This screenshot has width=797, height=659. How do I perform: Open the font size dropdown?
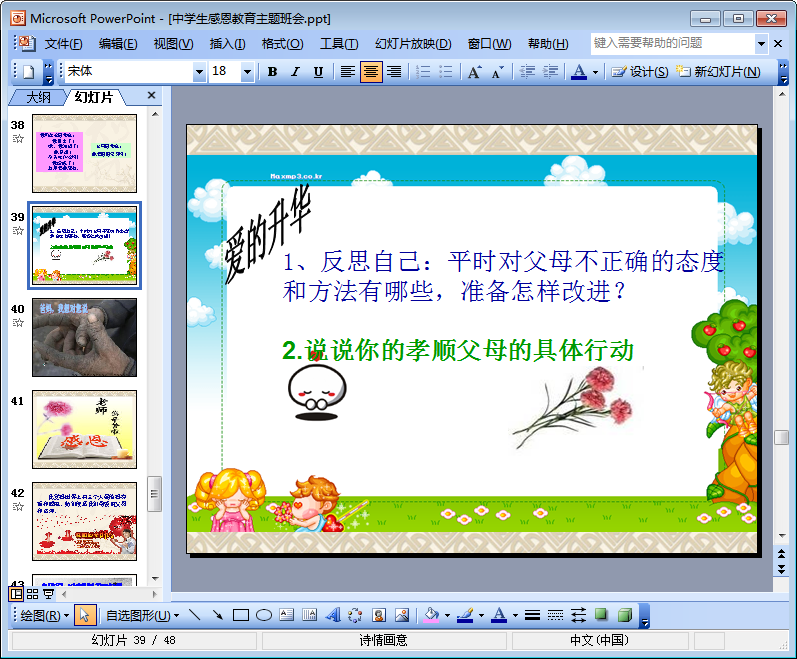click(x=247, y=72)
